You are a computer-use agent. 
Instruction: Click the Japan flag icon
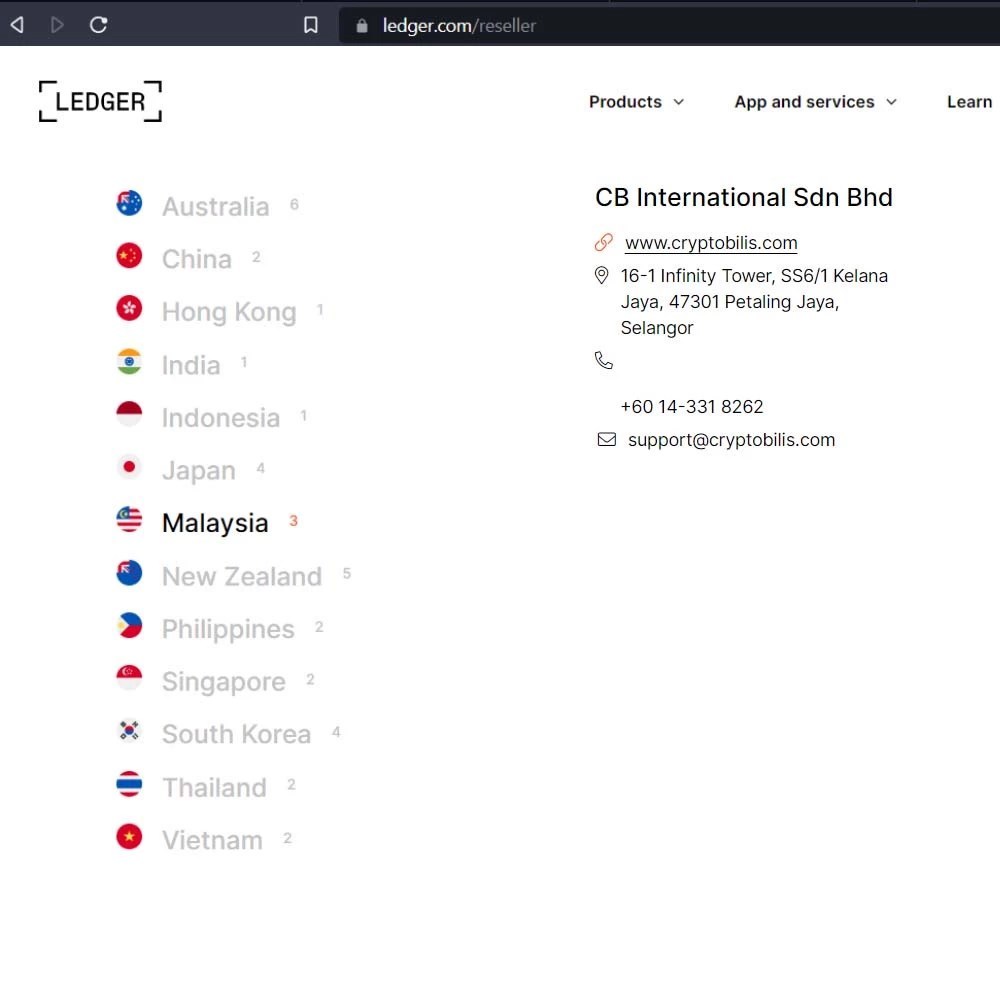coord(129,467)
